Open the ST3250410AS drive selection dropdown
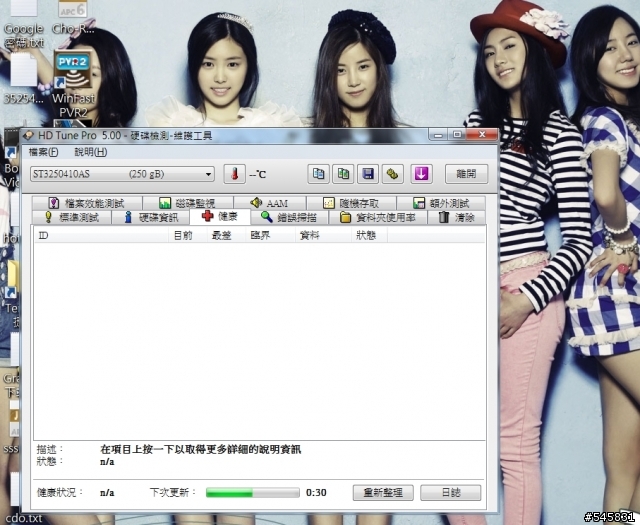Image resolution: width=640 pixels, height=525 pixels. click(120, 174)
